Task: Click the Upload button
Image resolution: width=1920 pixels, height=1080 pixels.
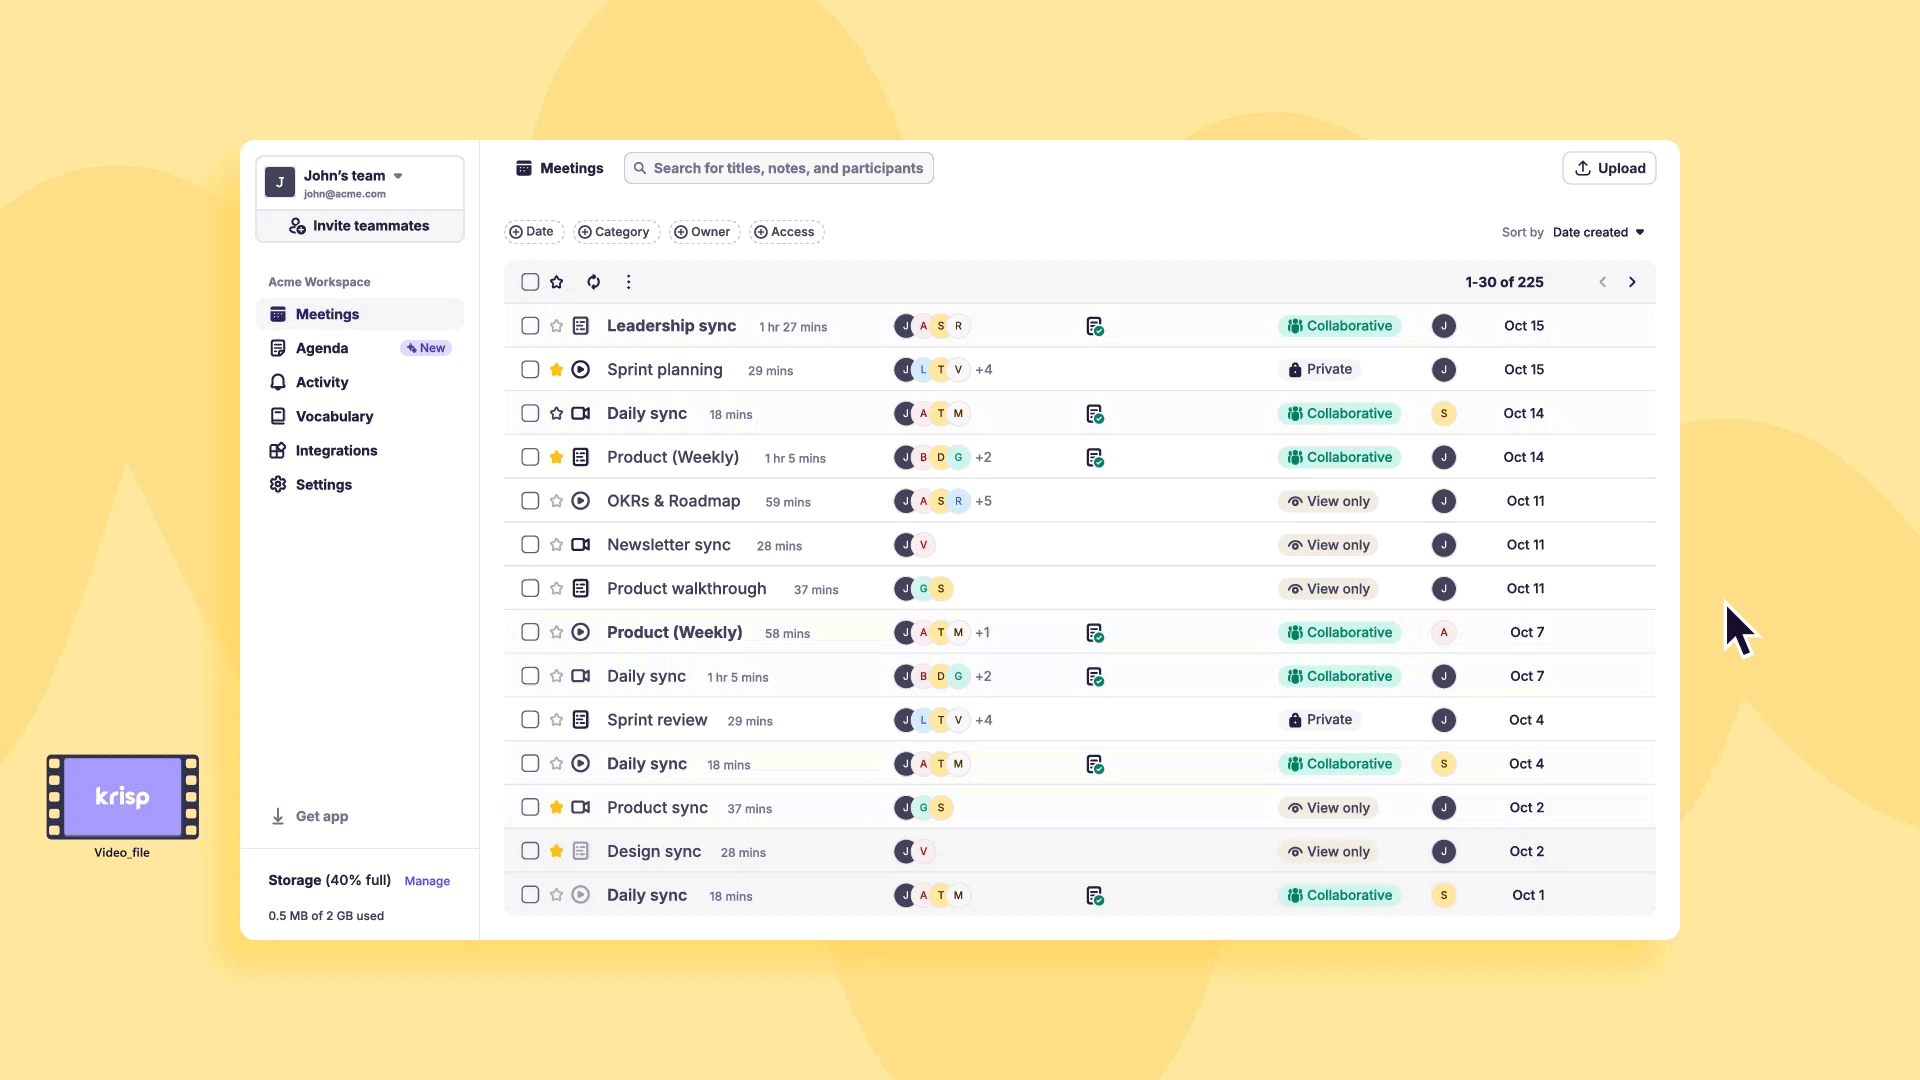Action: click(x=1609, y=168)
